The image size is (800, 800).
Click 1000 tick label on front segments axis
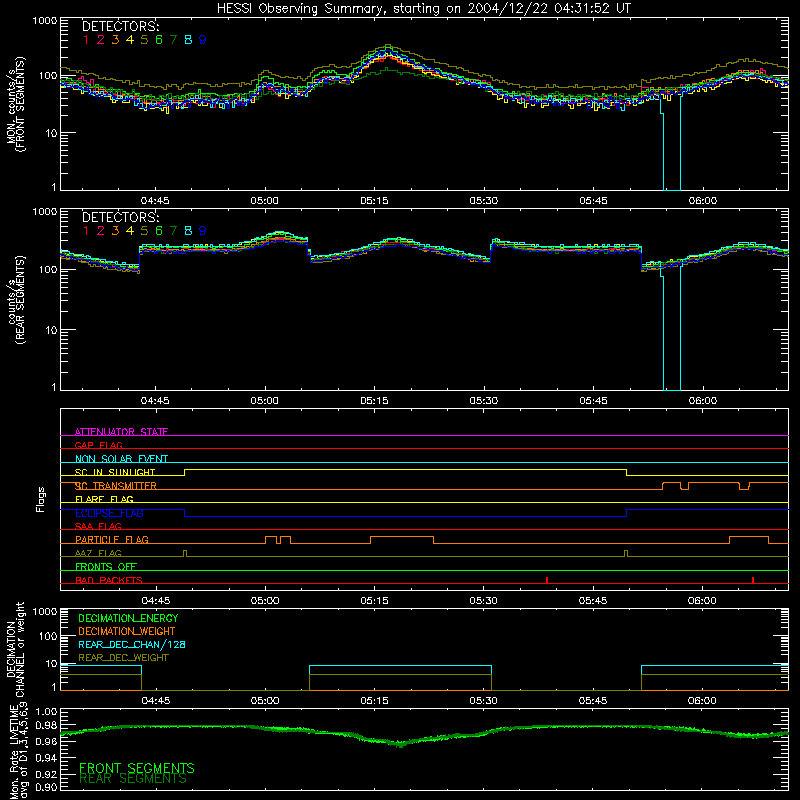45,21
